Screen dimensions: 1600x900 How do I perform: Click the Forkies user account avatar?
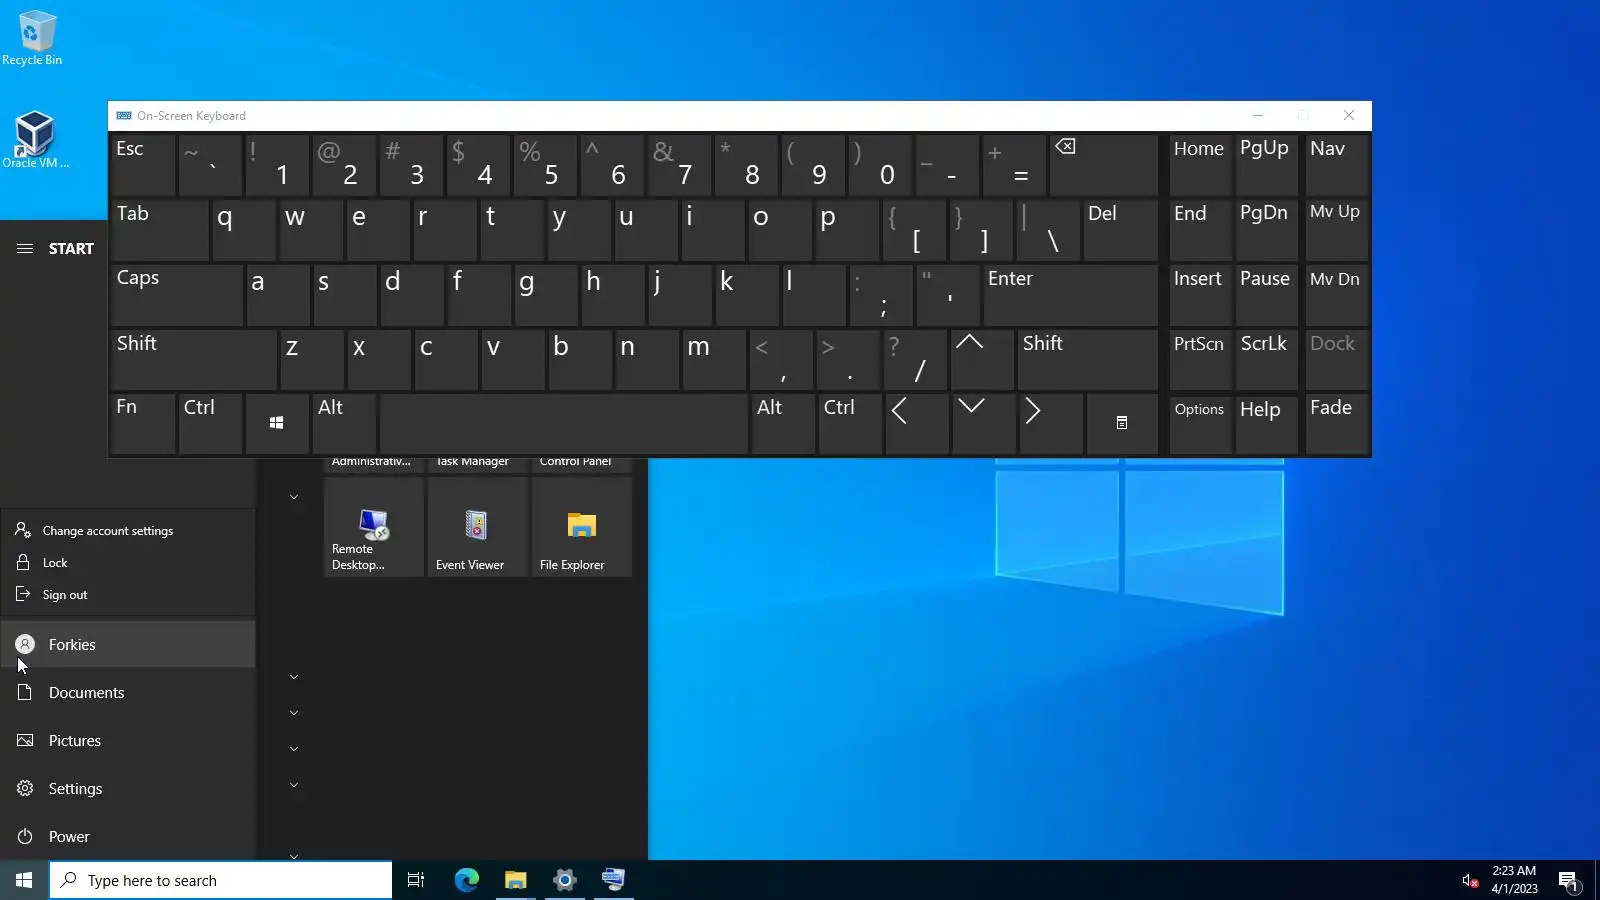point(25,645)
